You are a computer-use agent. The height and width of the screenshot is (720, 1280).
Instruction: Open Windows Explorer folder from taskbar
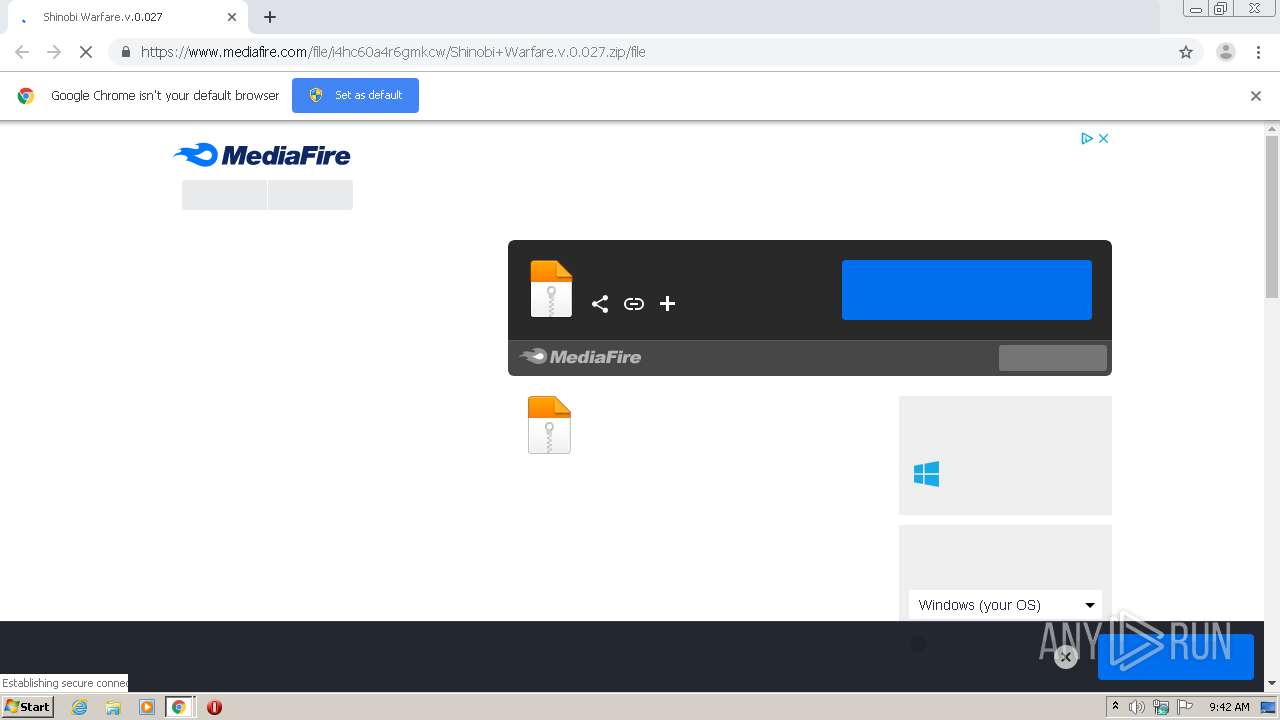point(113,707)
